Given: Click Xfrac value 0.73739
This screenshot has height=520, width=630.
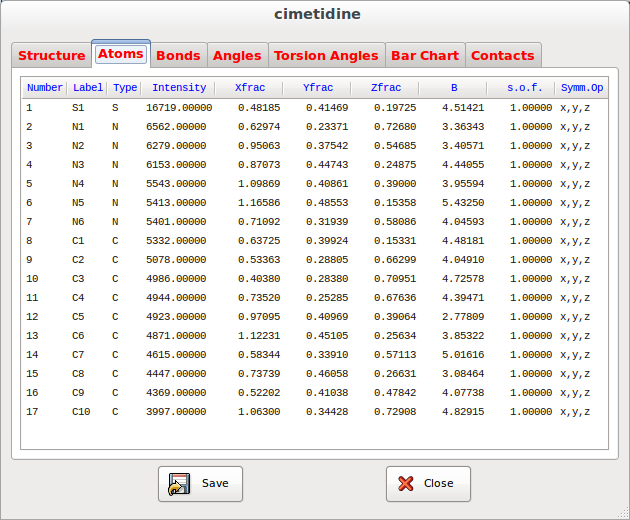Looking at the screenshot, I should [259, 374].
